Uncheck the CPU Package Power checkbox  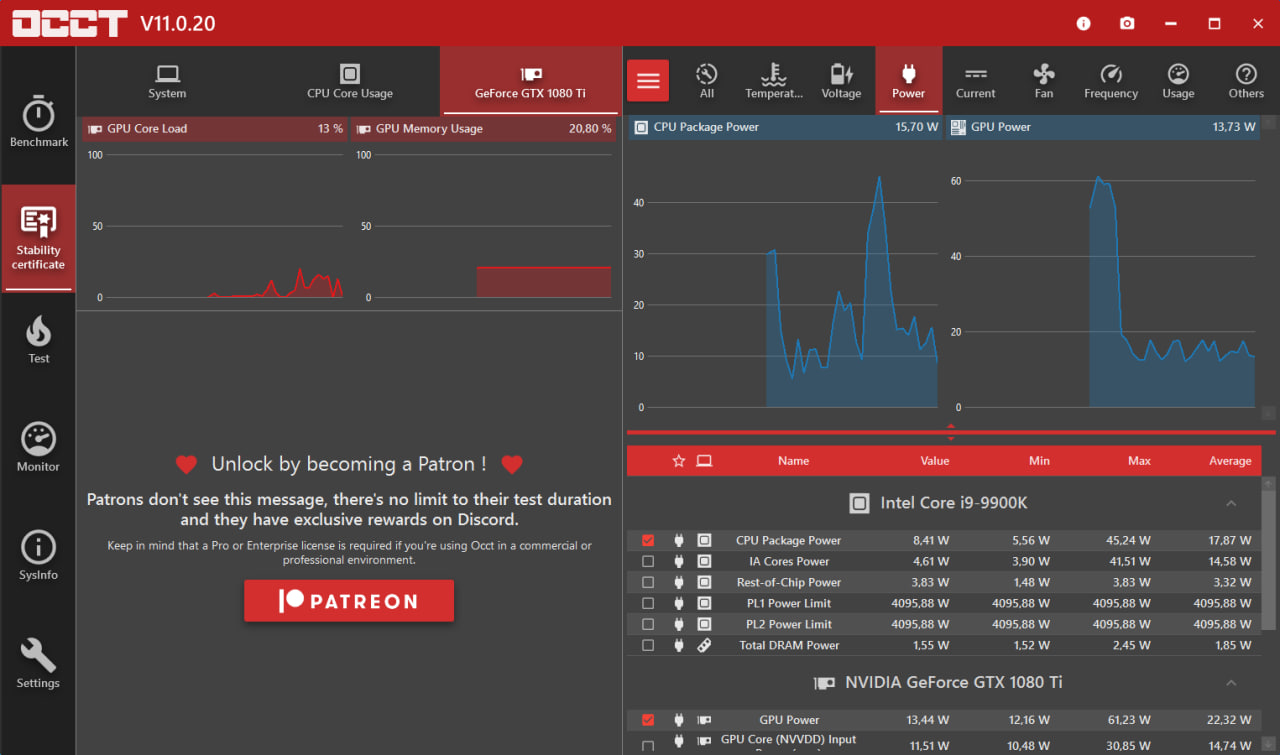click(x=648, y=540)
